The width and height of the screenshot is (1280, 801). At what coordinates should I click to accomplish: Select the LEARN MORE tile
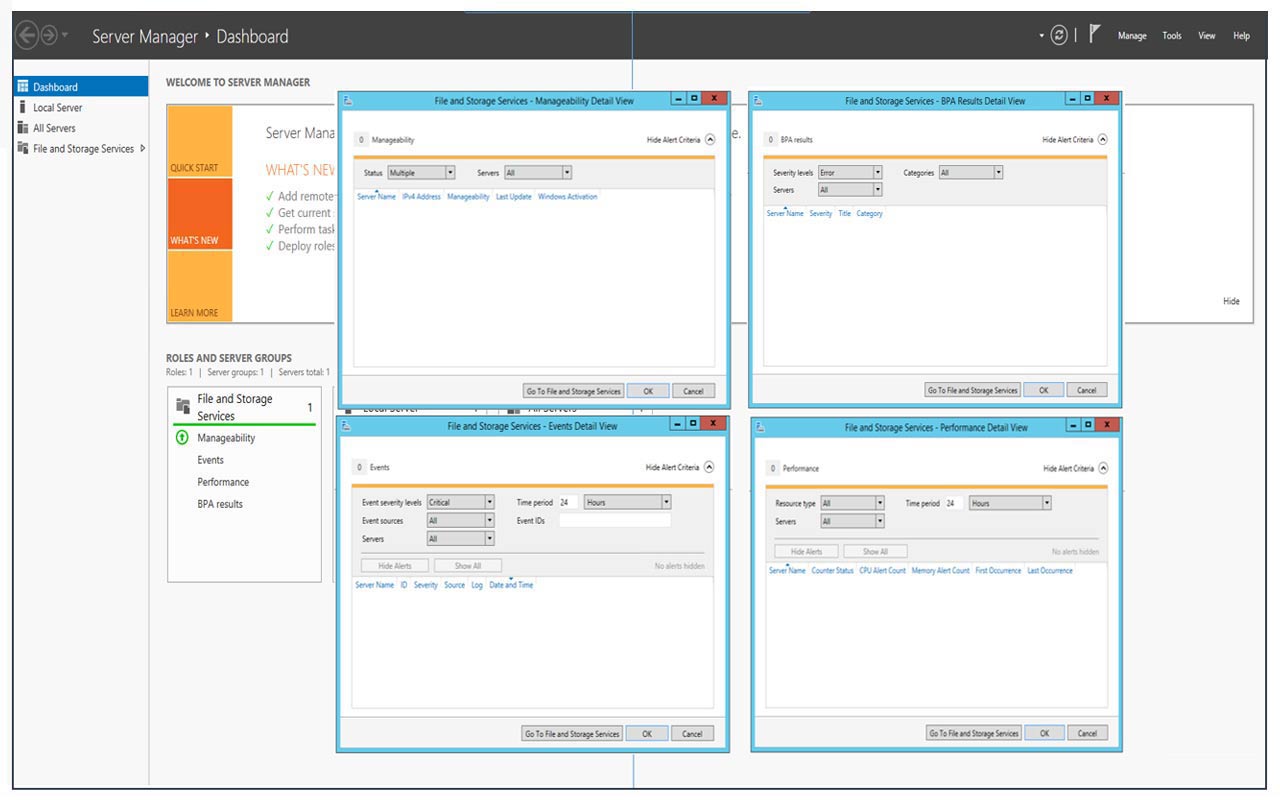[200, 286]
